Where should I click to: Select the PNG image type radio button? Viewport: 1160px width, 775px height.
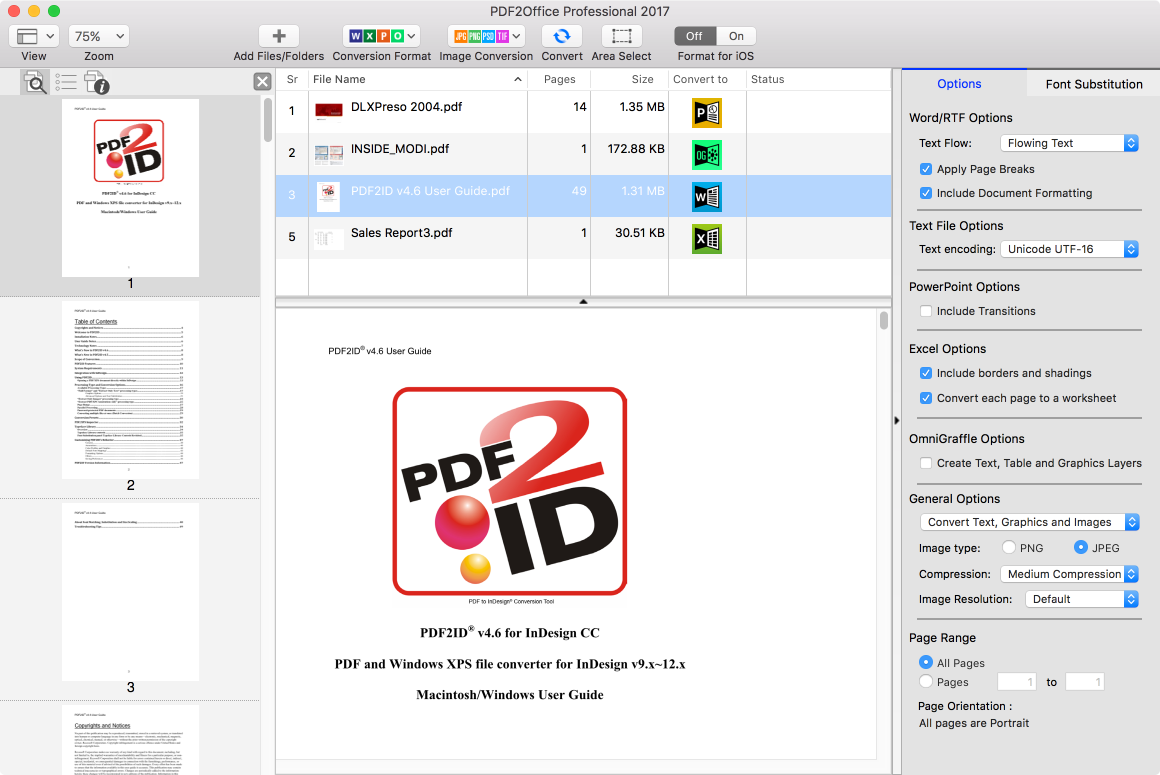(1008, 547)
